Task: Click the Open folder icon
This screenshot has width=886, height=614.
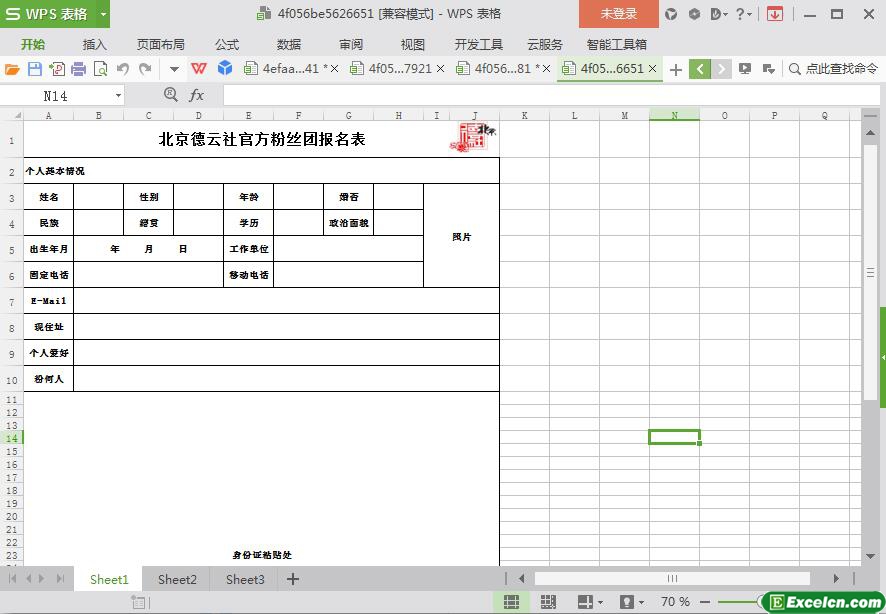Action: point(12,69)
